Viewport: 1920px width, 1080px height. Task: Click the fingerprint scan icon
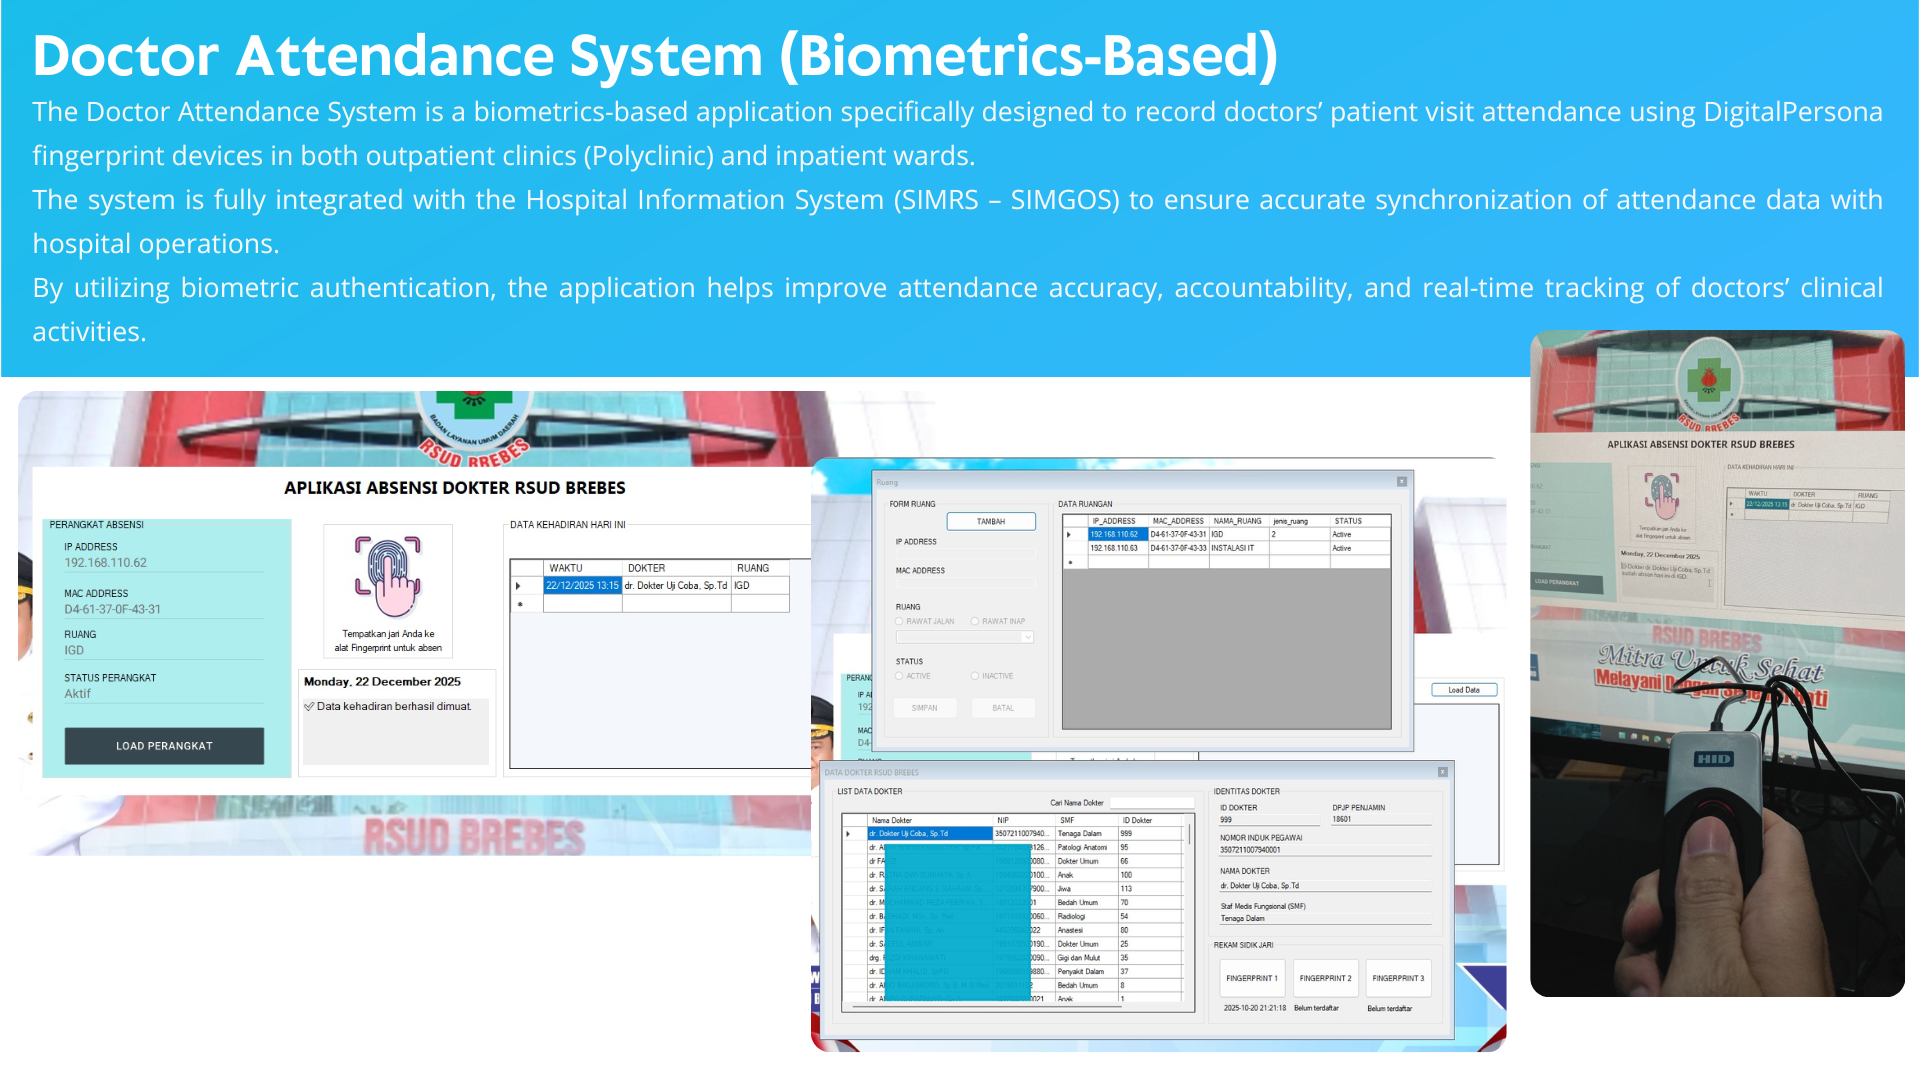388,576
